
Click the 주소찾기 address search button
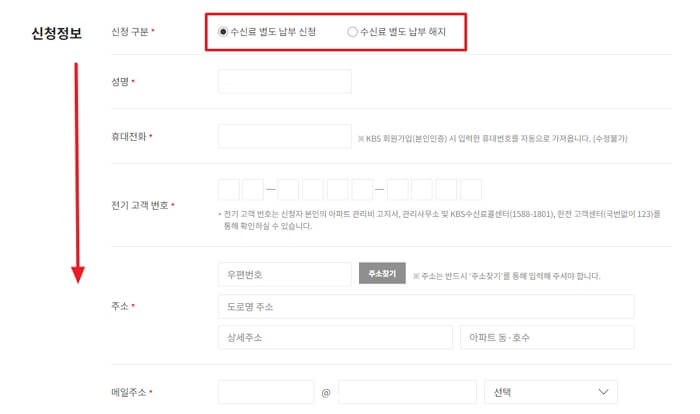pyautogui.click(x=382, y=273)
